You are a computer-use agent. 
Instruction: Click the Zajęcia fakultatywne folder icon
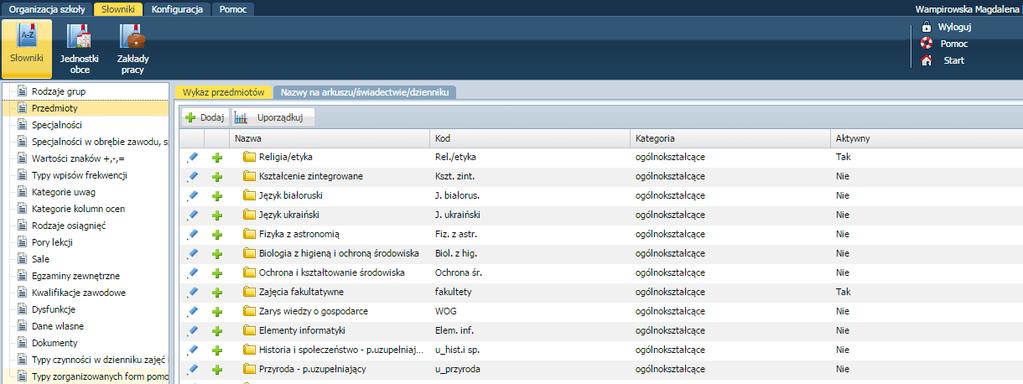coord(249,292)
